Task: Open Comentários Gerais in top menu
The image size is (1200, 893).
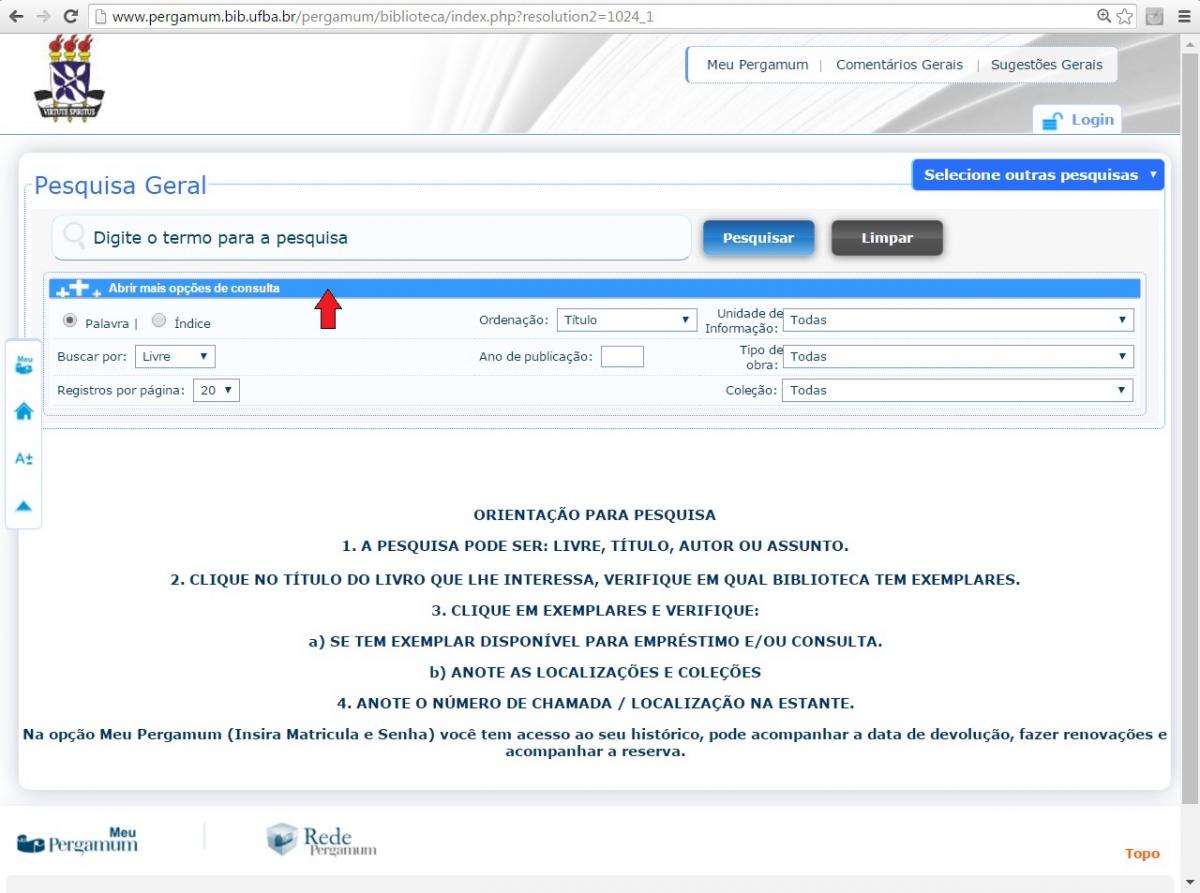Action: [x=899, y=65]
